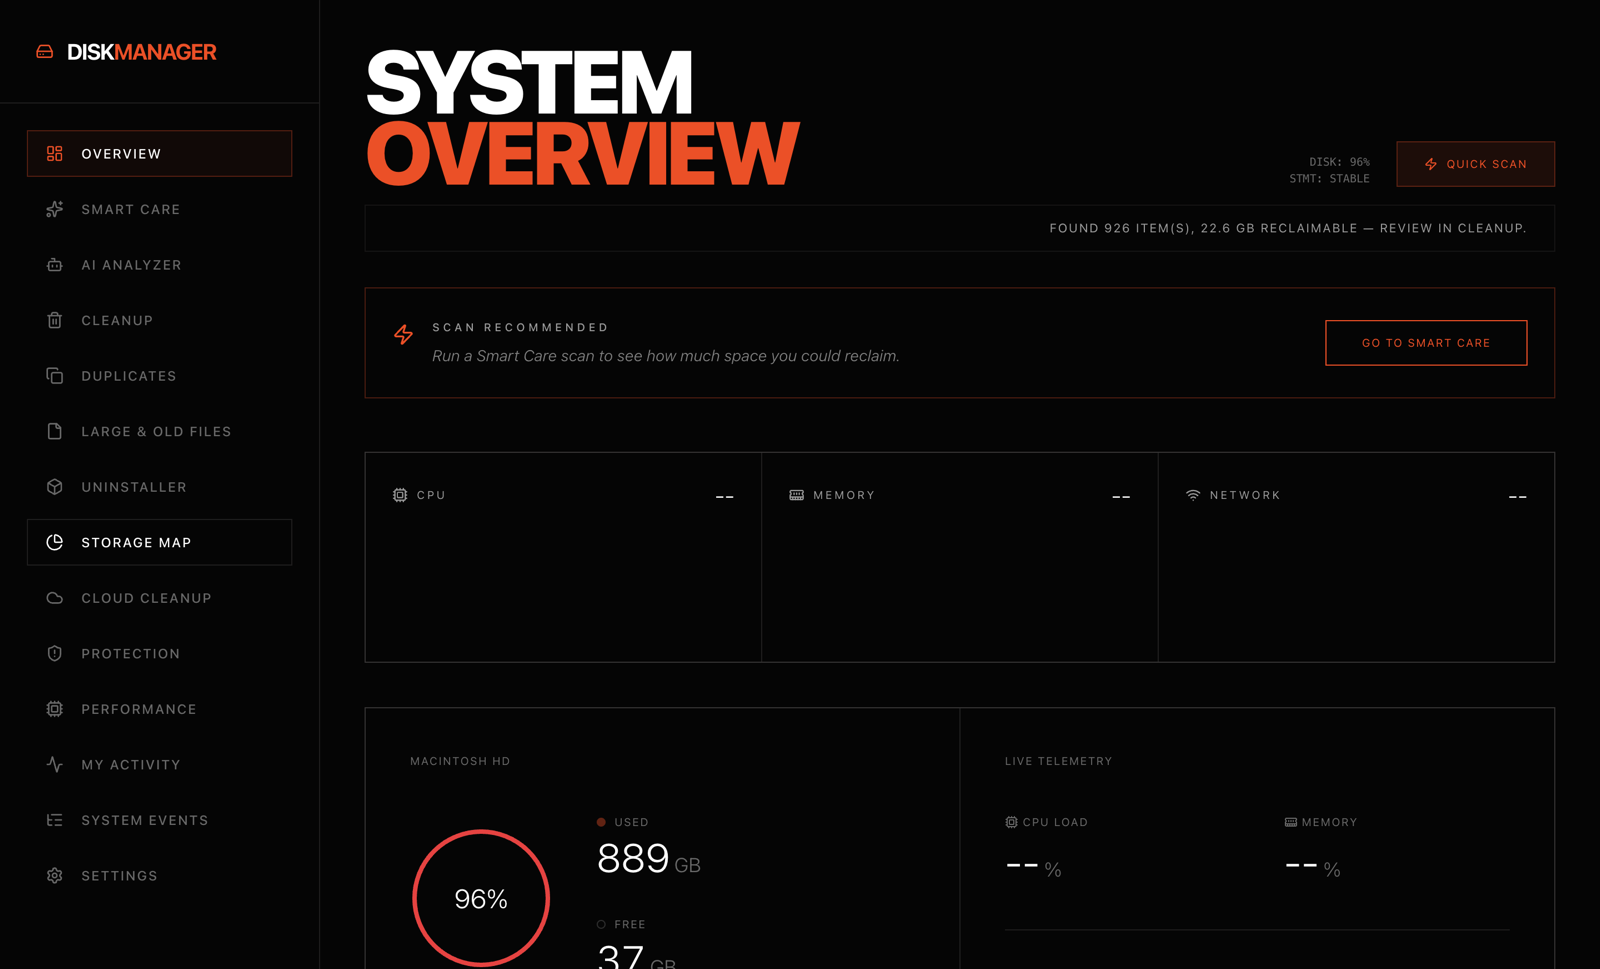This screenshot has height=969, width=1600.
Task: Click the Large & Old Files document icon
Action: click(55, 431)
